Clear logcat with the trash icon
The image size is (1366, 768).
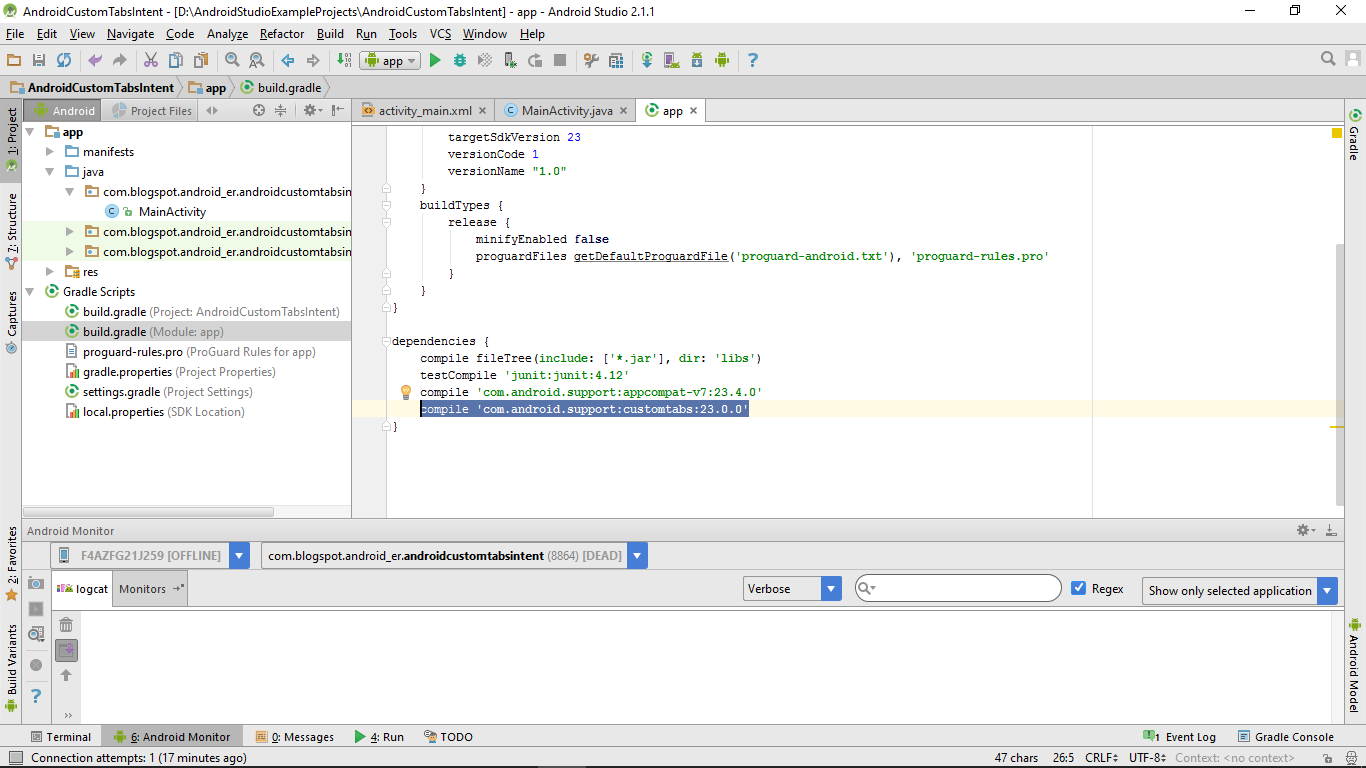pos(66,625)
